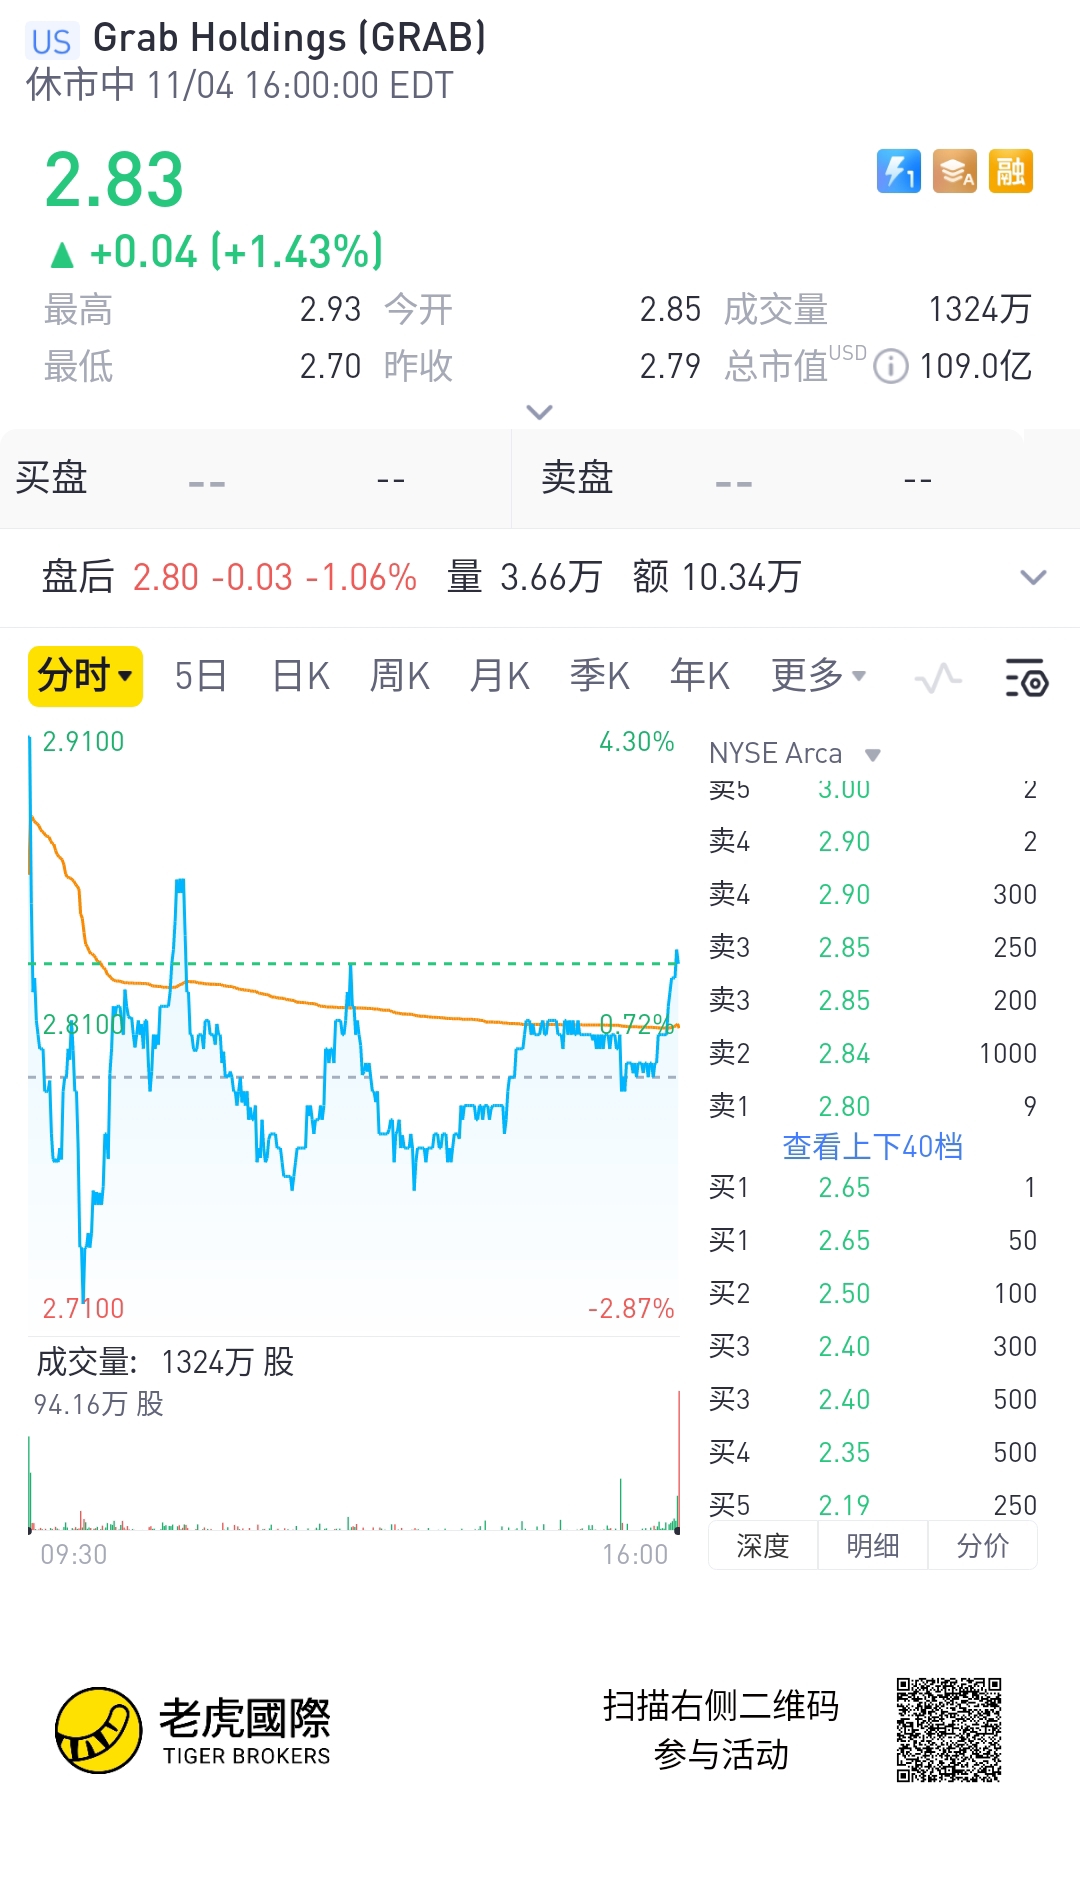This screenshot has width=1080, height=1889.
Task: Switch to the 年K chart tab
Action: (x=700, y=676)
